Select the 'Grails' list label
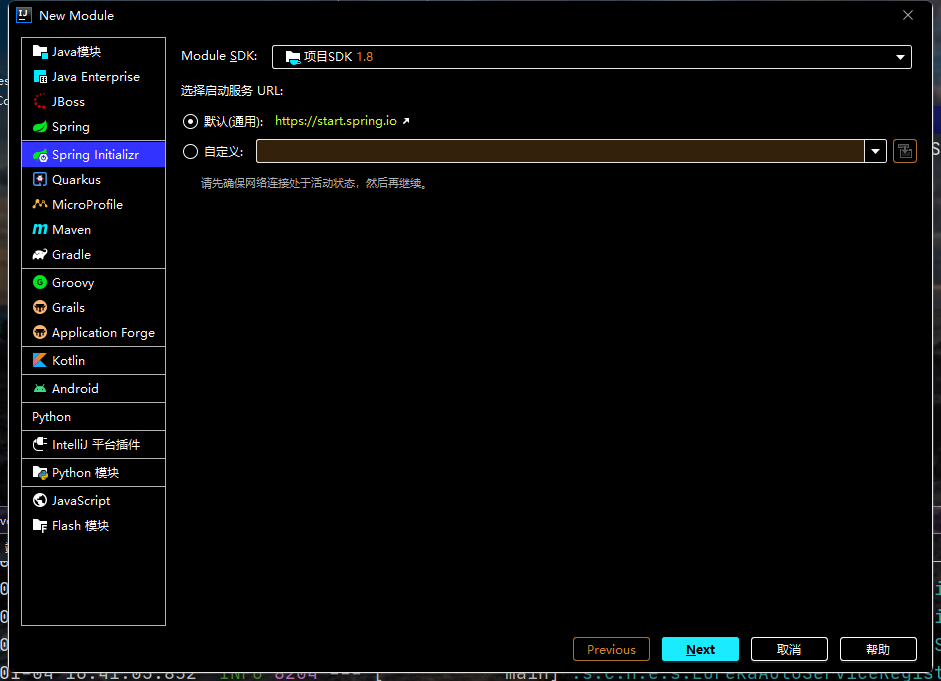 pyautogui.click(x=68, y=308)
